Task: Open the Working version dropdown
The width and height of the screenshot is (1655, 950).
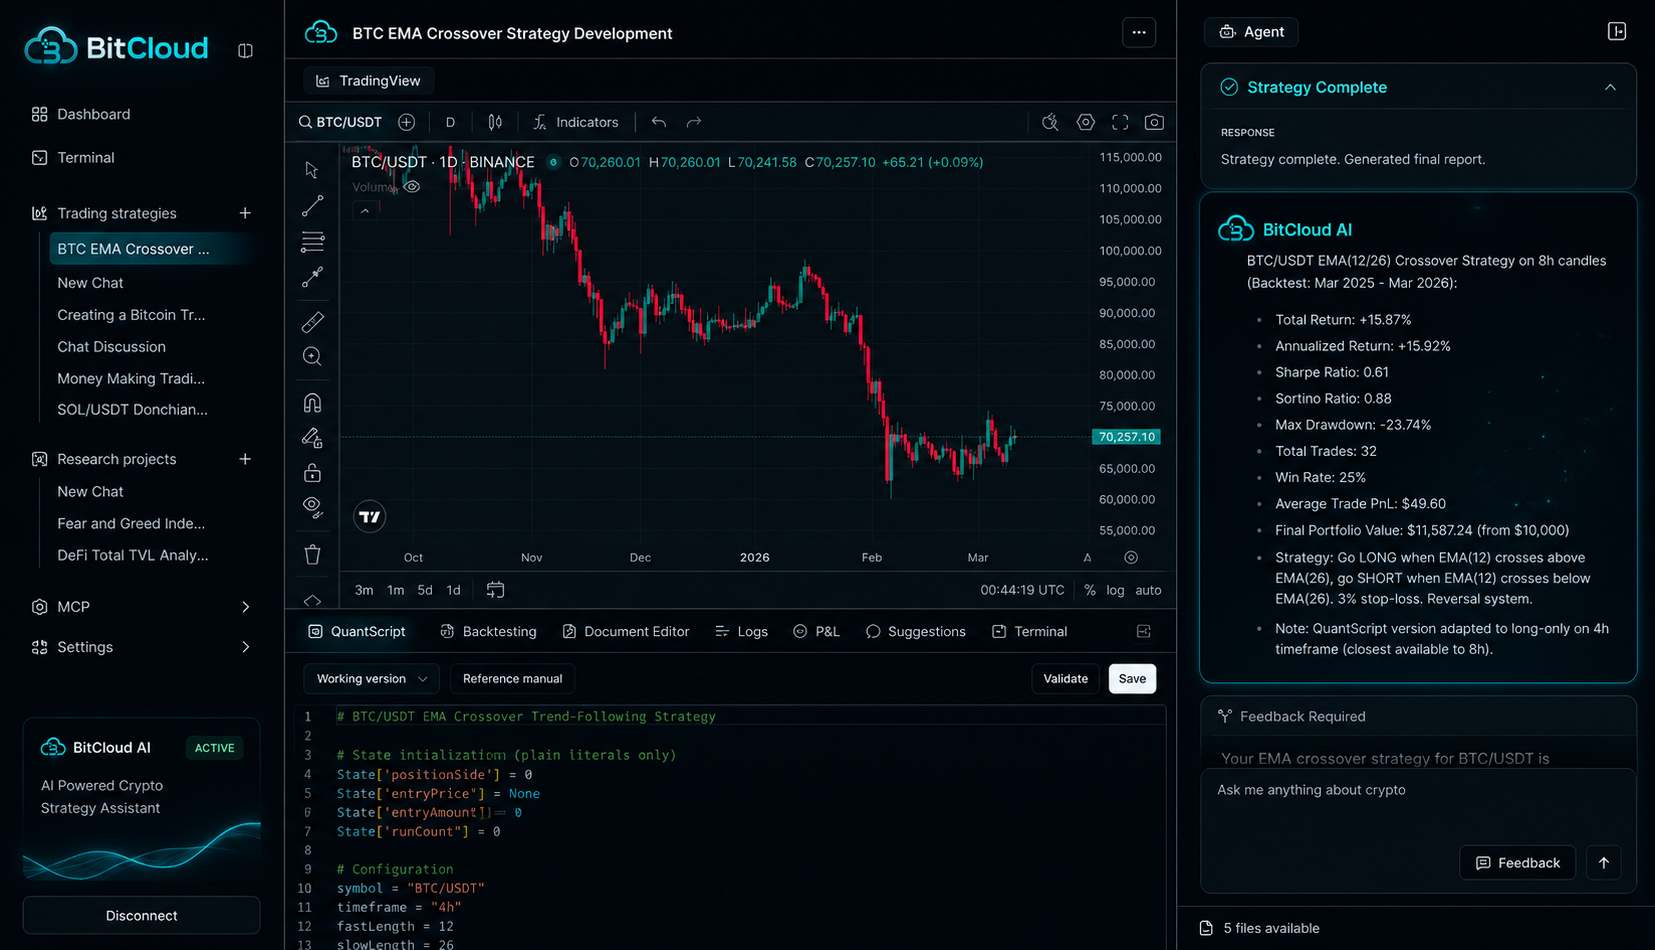Action: (371, 679)
